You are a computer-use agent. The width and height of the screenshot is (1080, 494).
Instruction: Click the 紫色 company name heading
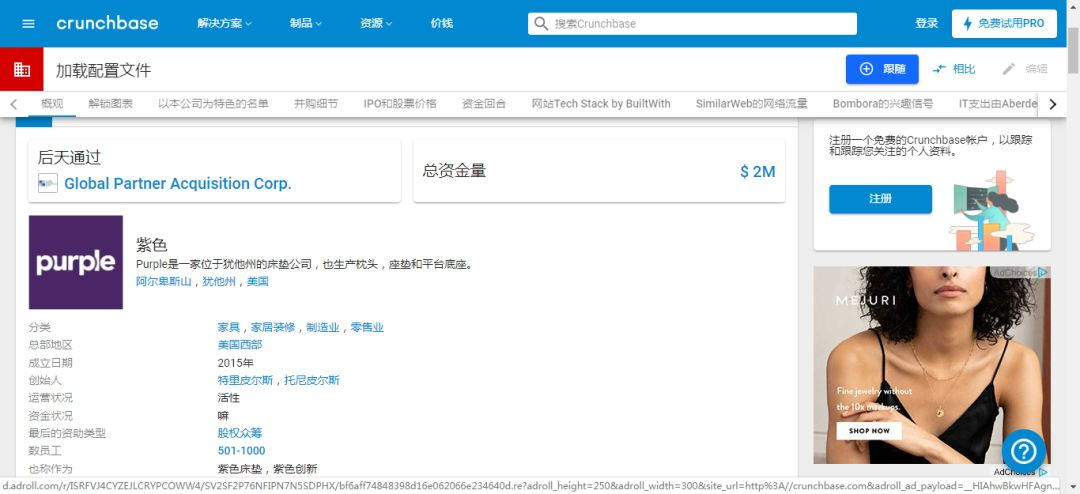(152, 245)
